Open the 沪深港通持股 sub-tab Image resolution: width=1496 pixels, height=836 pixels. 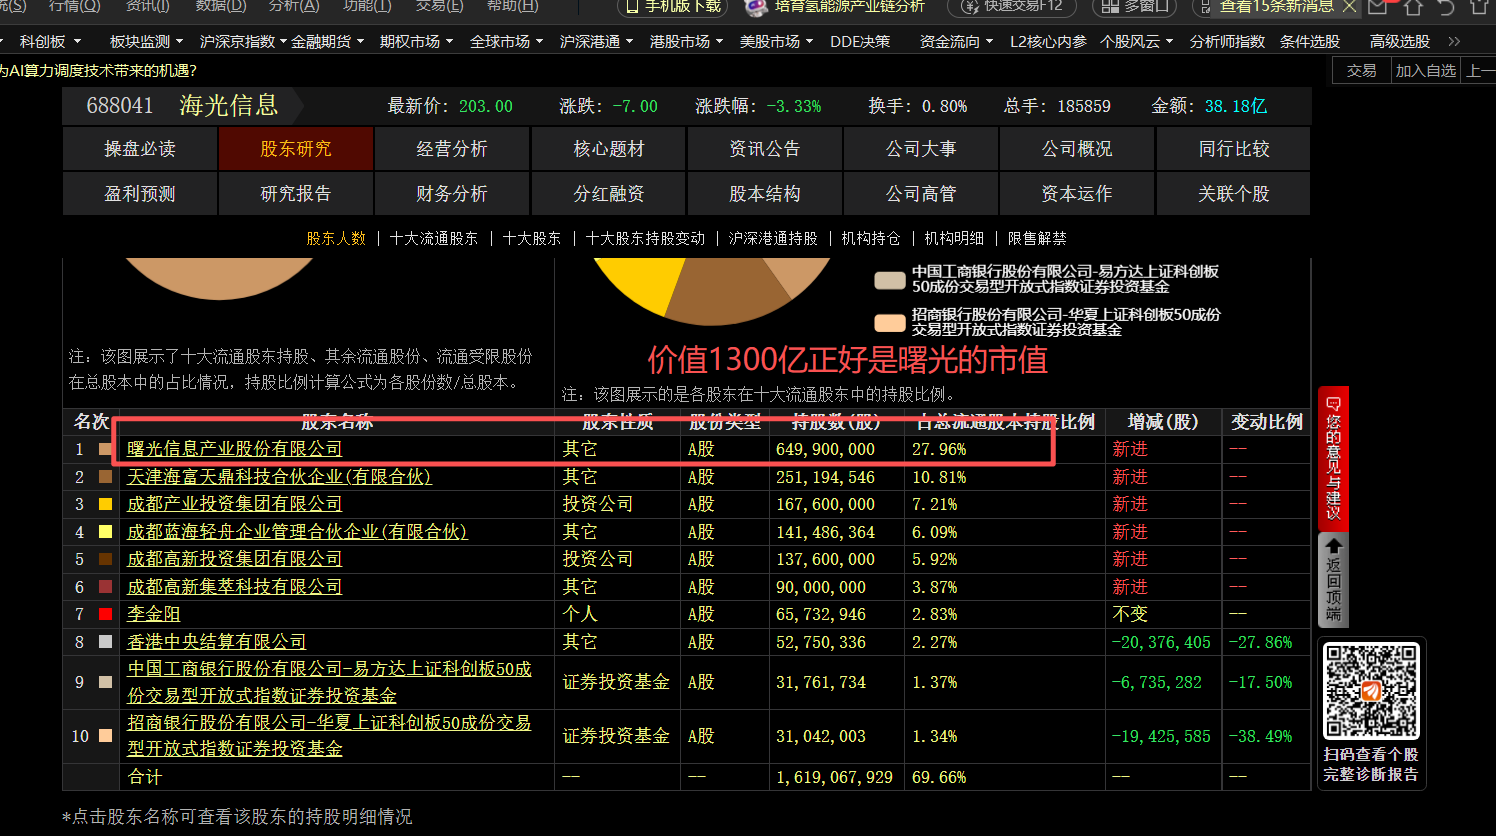(x=773, y=239)
